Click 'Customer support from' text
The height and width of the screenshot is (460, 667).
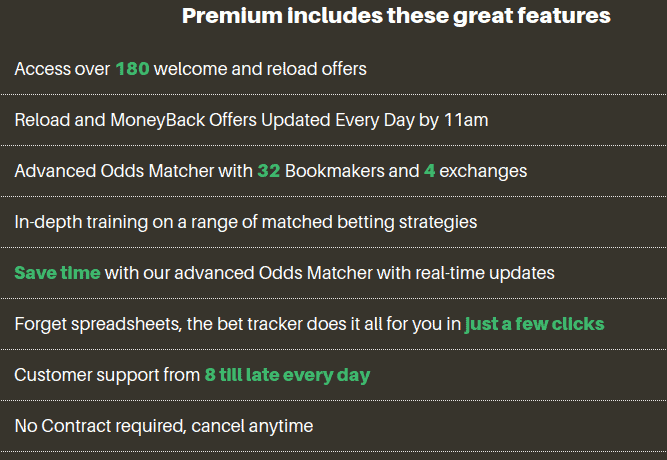(x=107, y=376)
